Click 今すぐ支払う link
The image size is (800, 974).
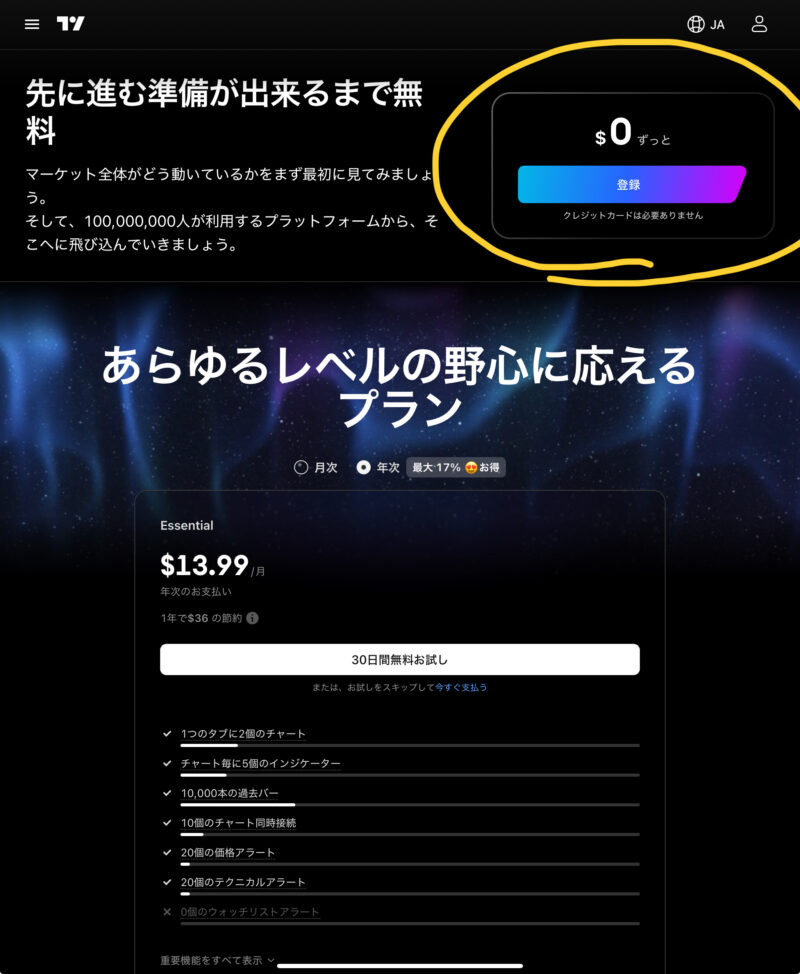click(x=461, y=687)
